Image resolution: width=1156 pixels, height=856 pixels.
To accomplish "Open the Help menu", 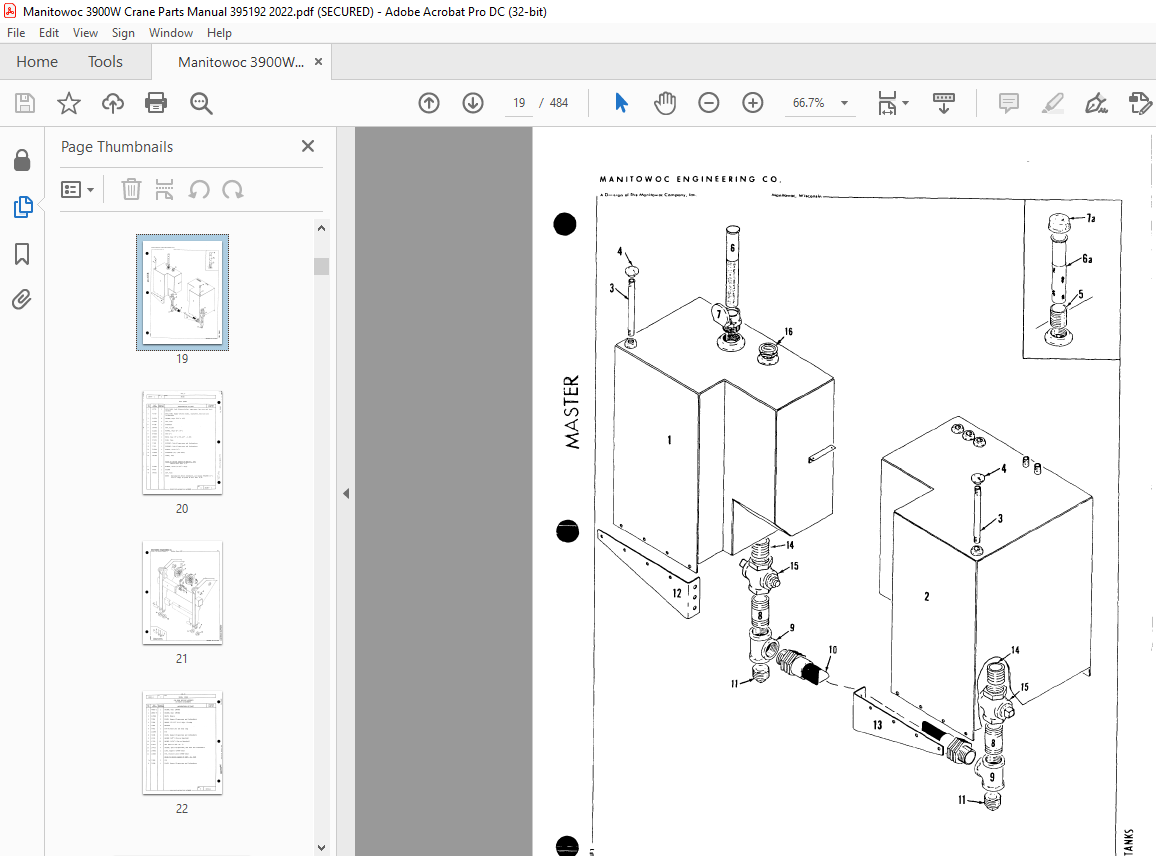I will pyautogui.click(x=219, y=33).
